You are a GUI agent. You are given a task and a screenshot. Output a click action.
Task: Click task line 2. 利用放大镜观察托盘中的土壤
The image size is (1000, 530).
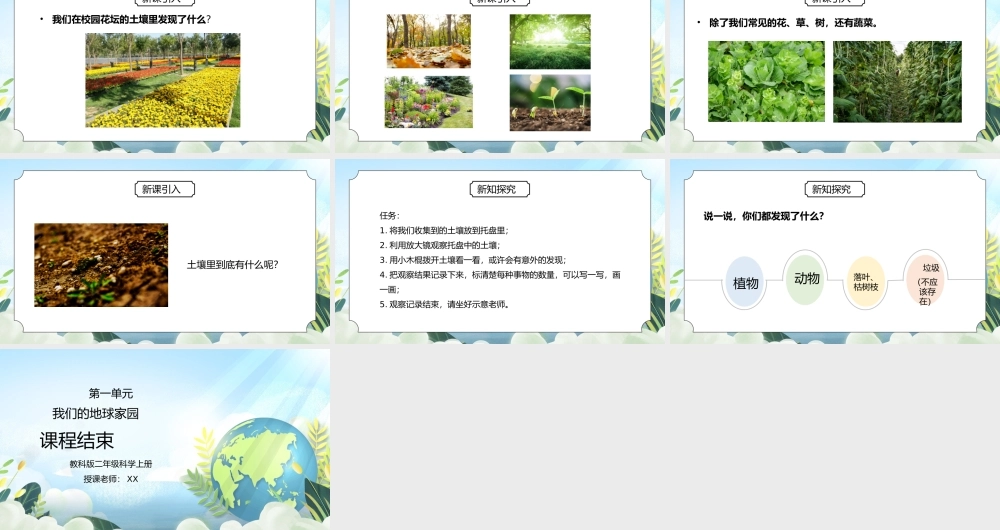(440, 245)
